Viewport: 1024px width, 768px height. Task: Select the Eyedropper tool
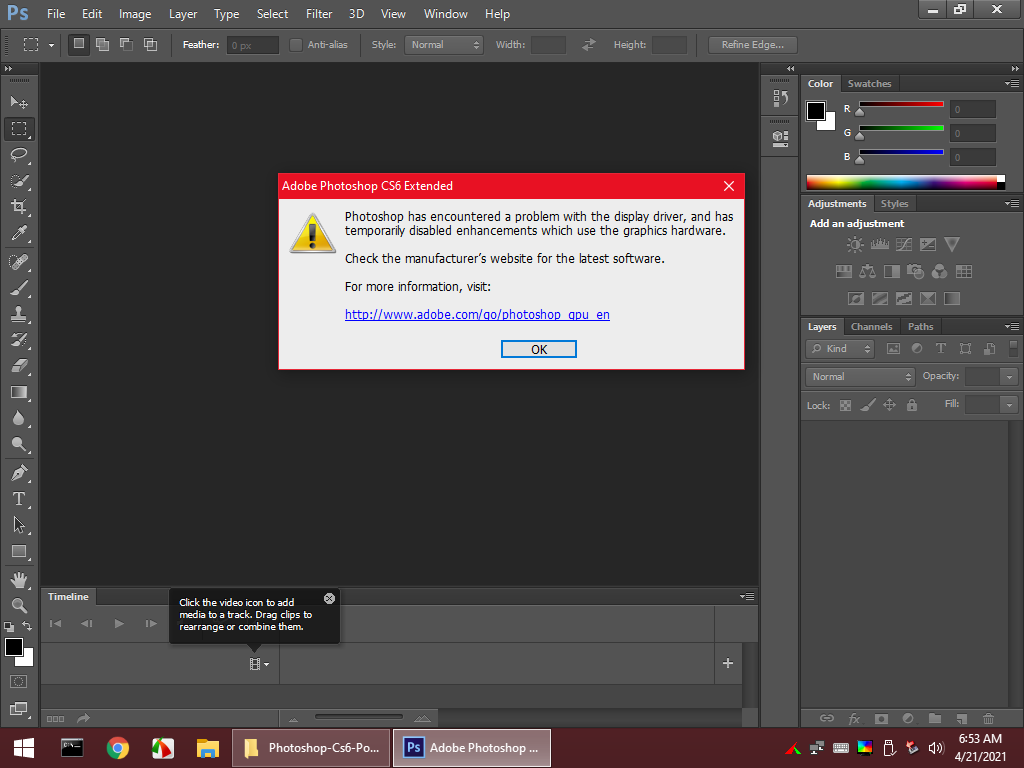click(19, 233)
